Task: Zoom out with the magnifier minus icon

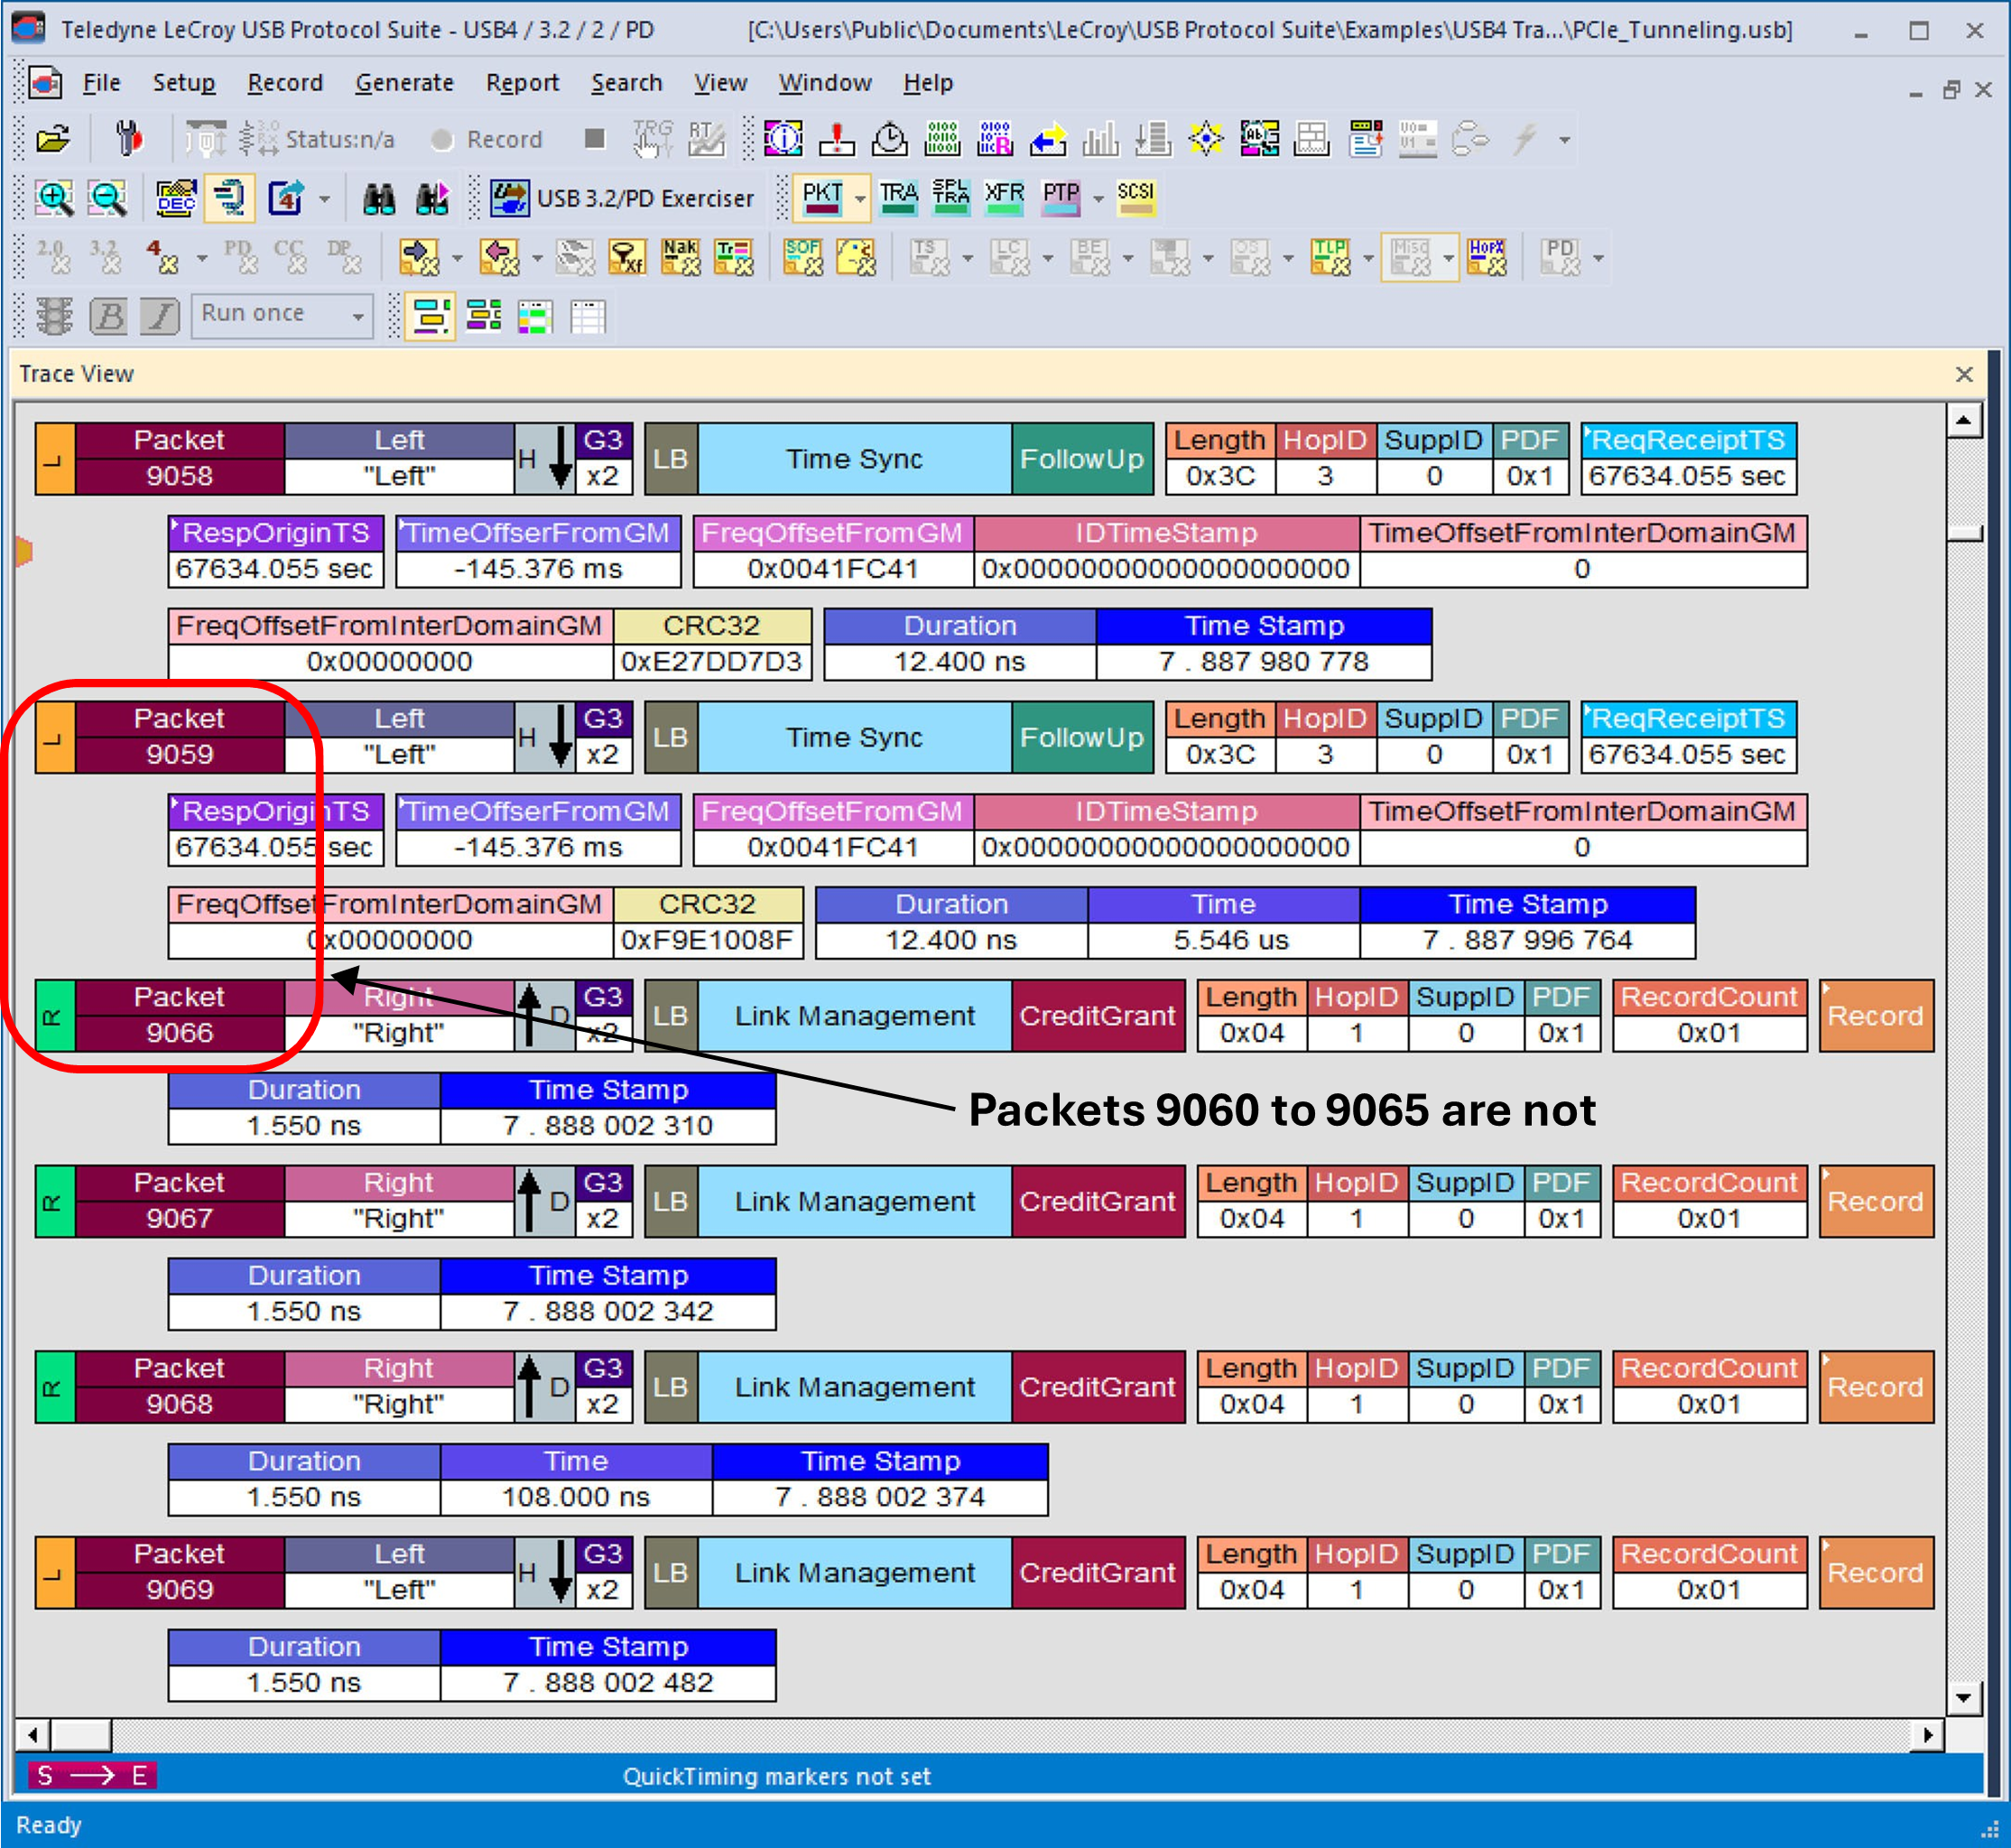Action: point(108,198)
